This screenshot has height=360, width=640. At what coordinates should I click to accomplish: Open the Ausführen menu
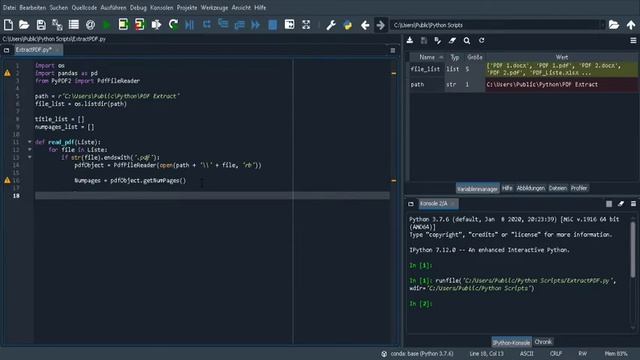113,7
